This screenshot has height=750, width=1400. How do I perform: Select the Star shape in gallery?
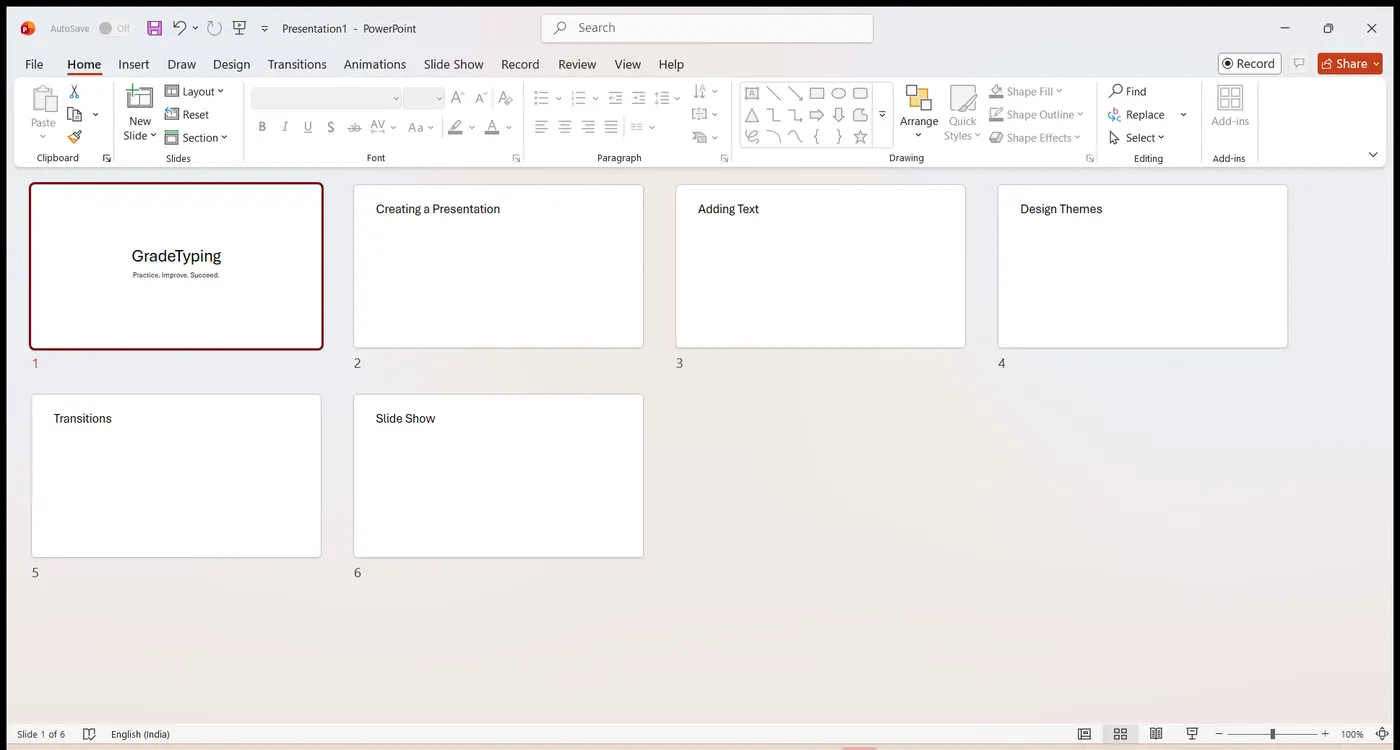[x=860, y=137]
